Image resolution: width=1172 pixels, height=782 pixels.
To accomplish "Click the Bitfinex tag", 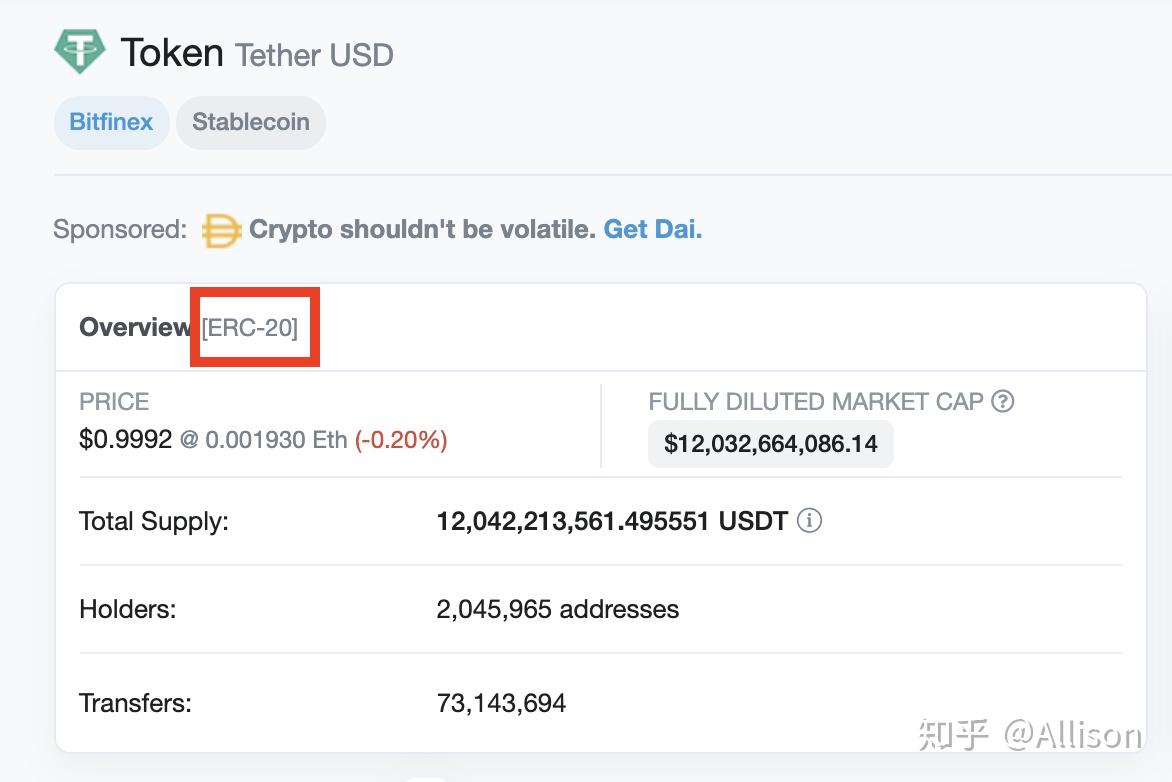I will (111, 122).
